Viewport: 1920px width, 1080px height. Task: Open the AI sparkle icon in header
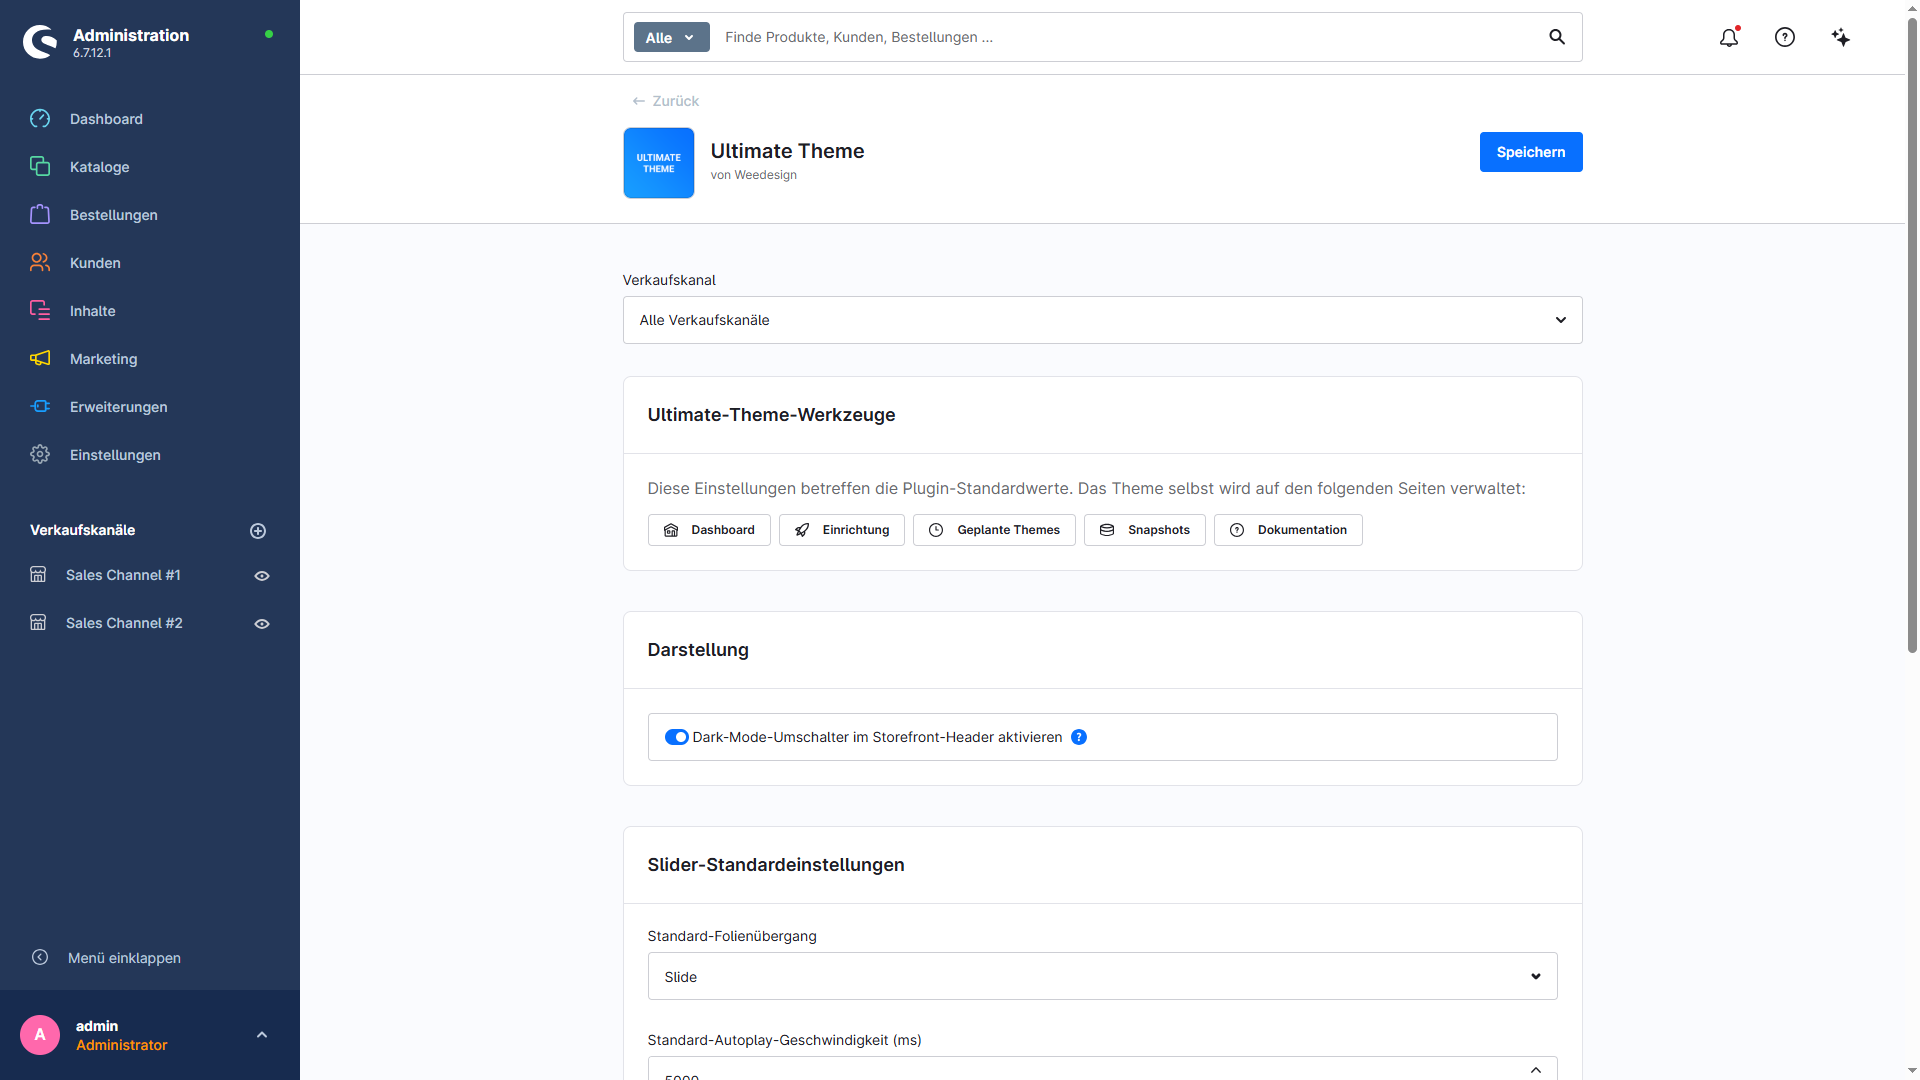(x=1841, y=37)
